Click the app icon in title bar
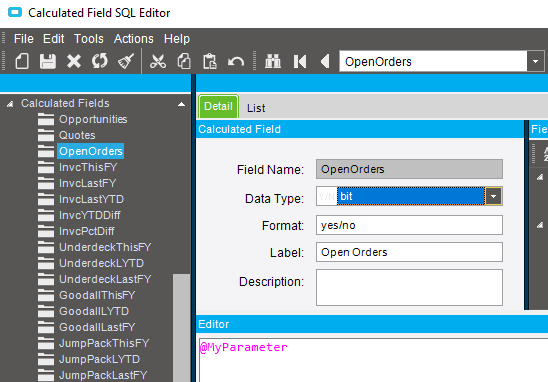 click(15, 13)
